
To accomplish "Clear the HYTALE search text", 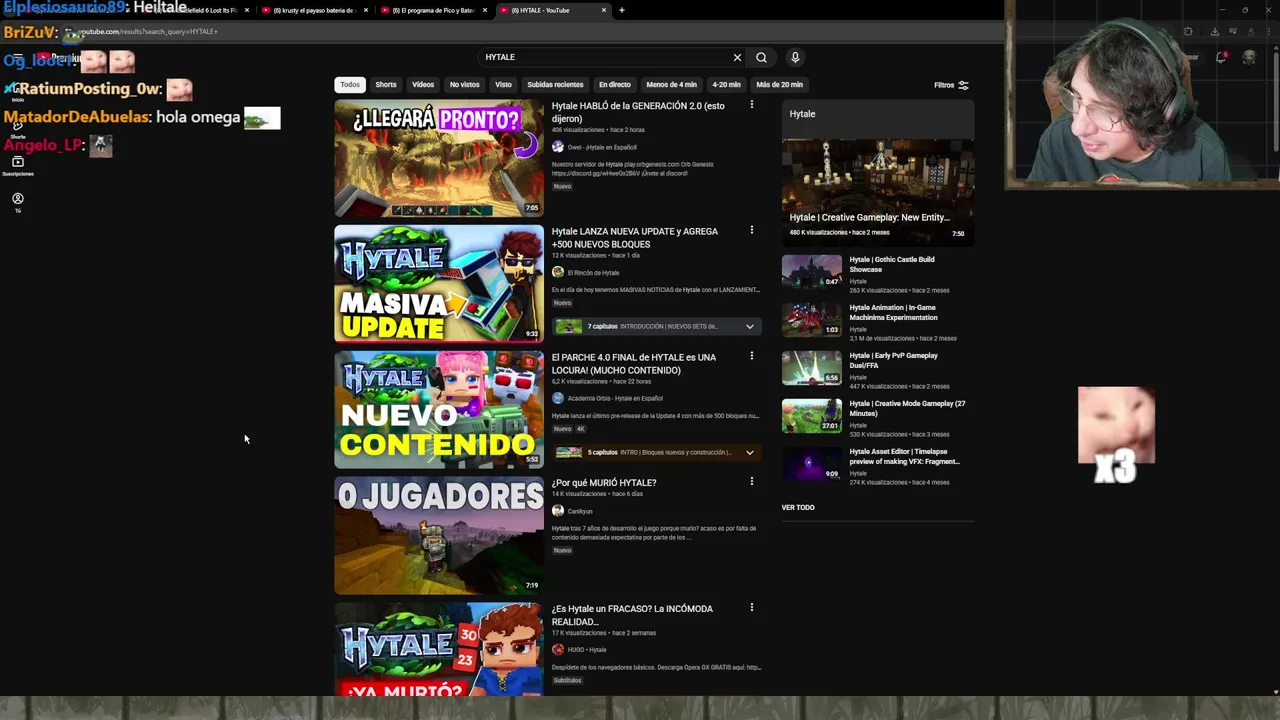I will 737,57.
